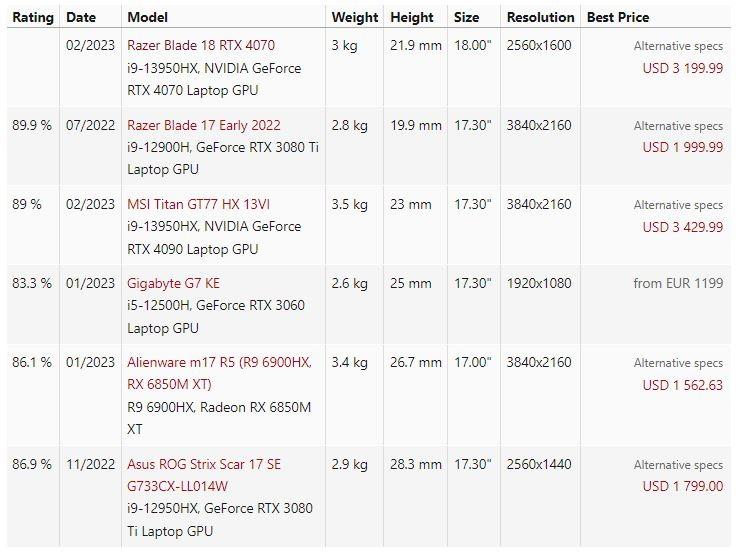Click the USD 1 799.00 price link
The width and height of the screenshot is (740, 557).
pyautogui.click(x=682, y=487)
